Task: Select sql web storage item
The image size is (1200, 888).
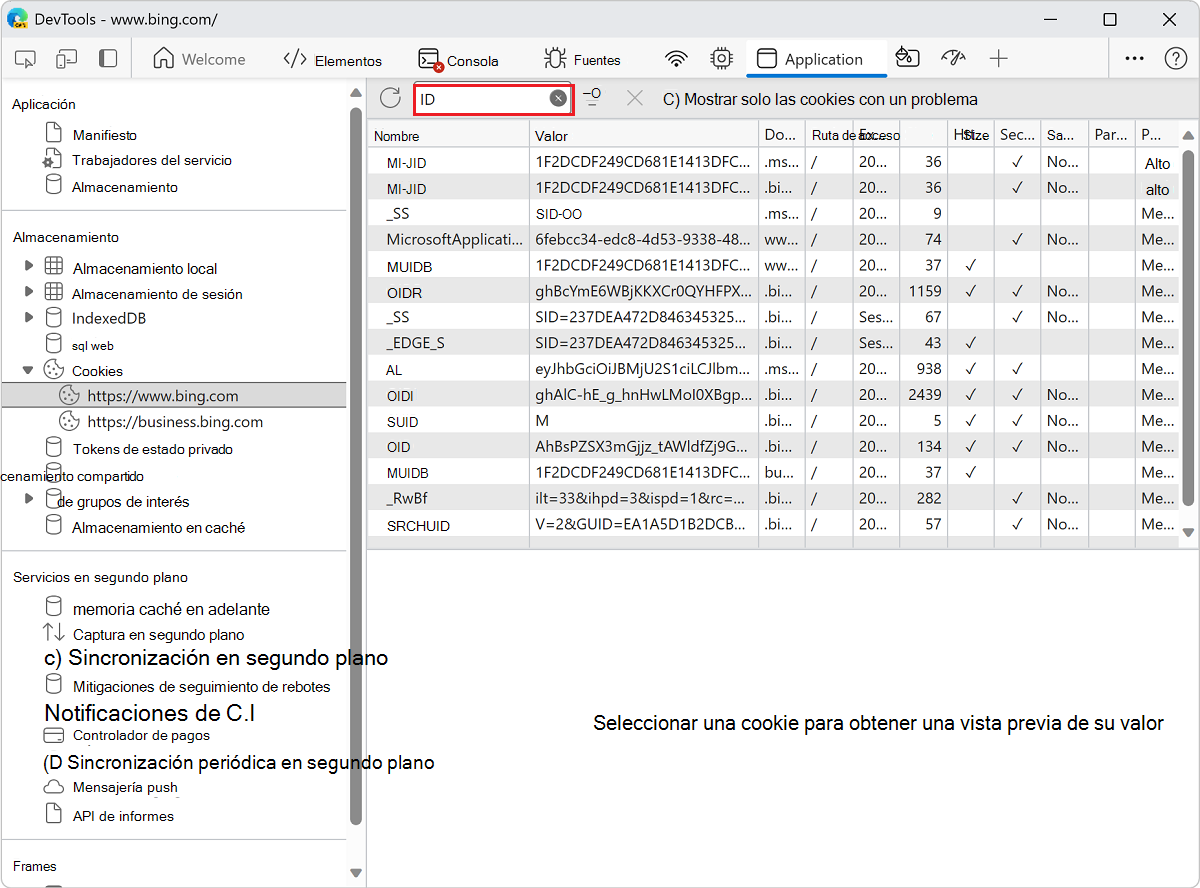Action: [92, 345]
